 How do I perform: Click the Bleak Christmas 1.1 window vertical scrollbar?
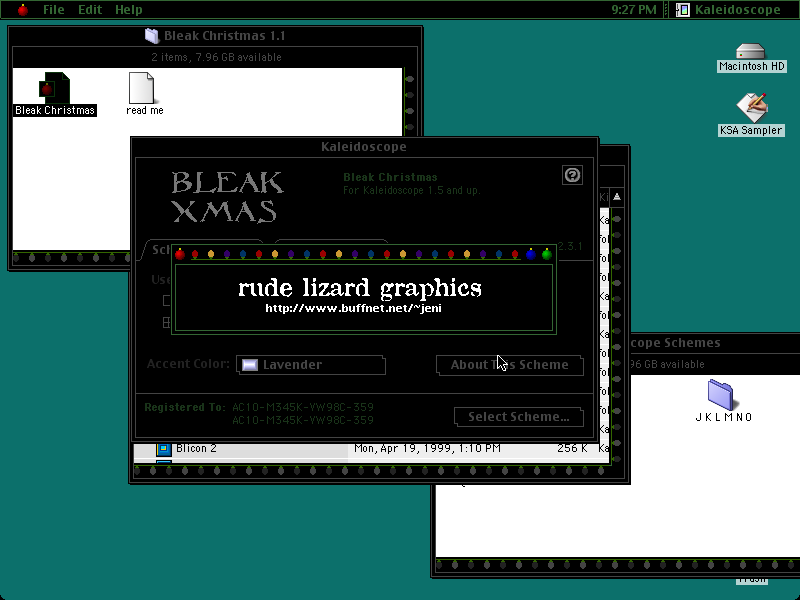tap(409, 102)
